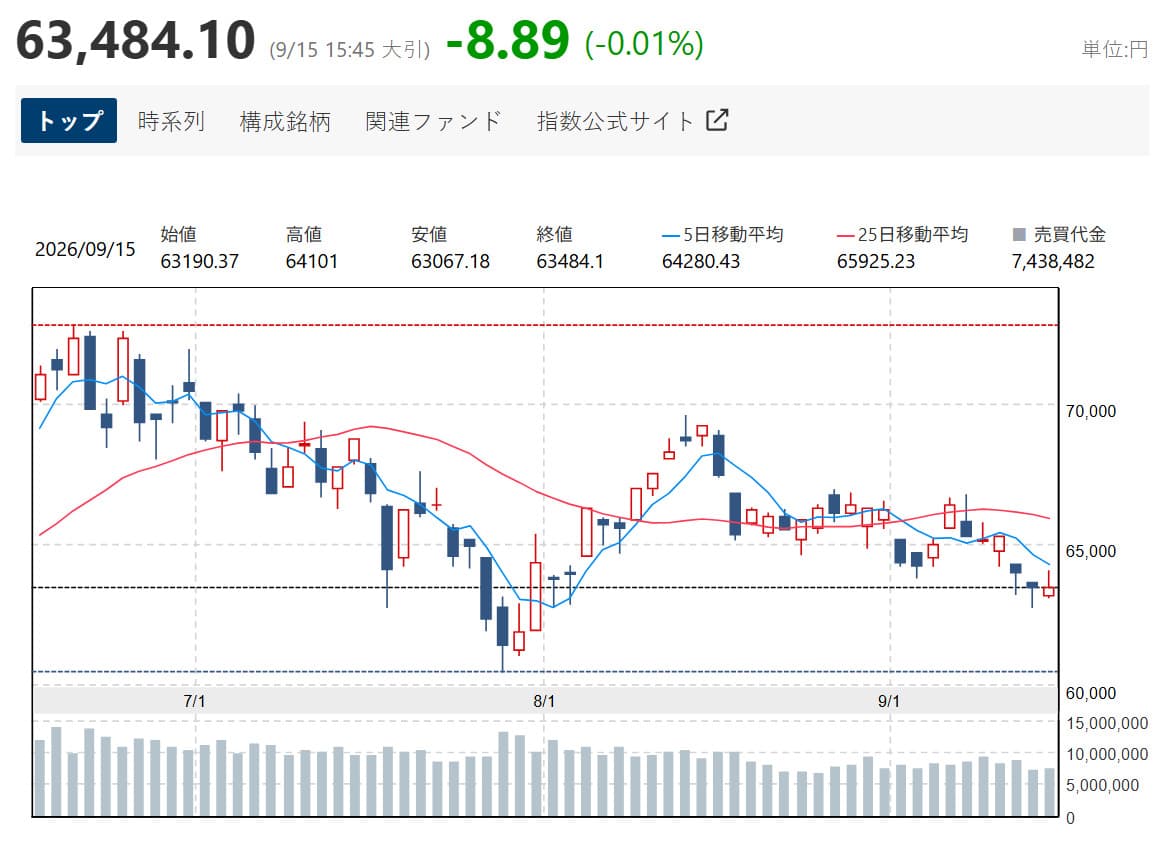This screenshot has height=843, width=1173.
Task: Click the trading value 7,438,482
Action: [1053, 261]
